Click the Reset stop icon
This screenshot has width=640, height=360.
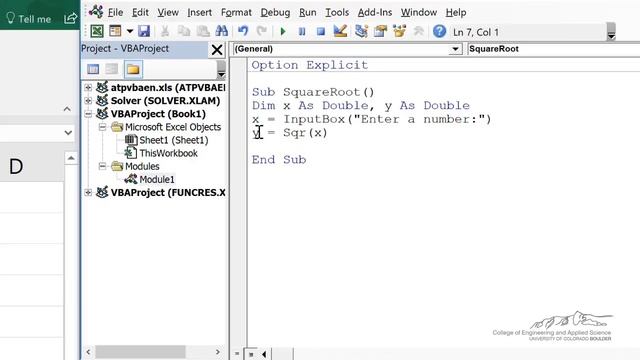[x=321, y=31]
